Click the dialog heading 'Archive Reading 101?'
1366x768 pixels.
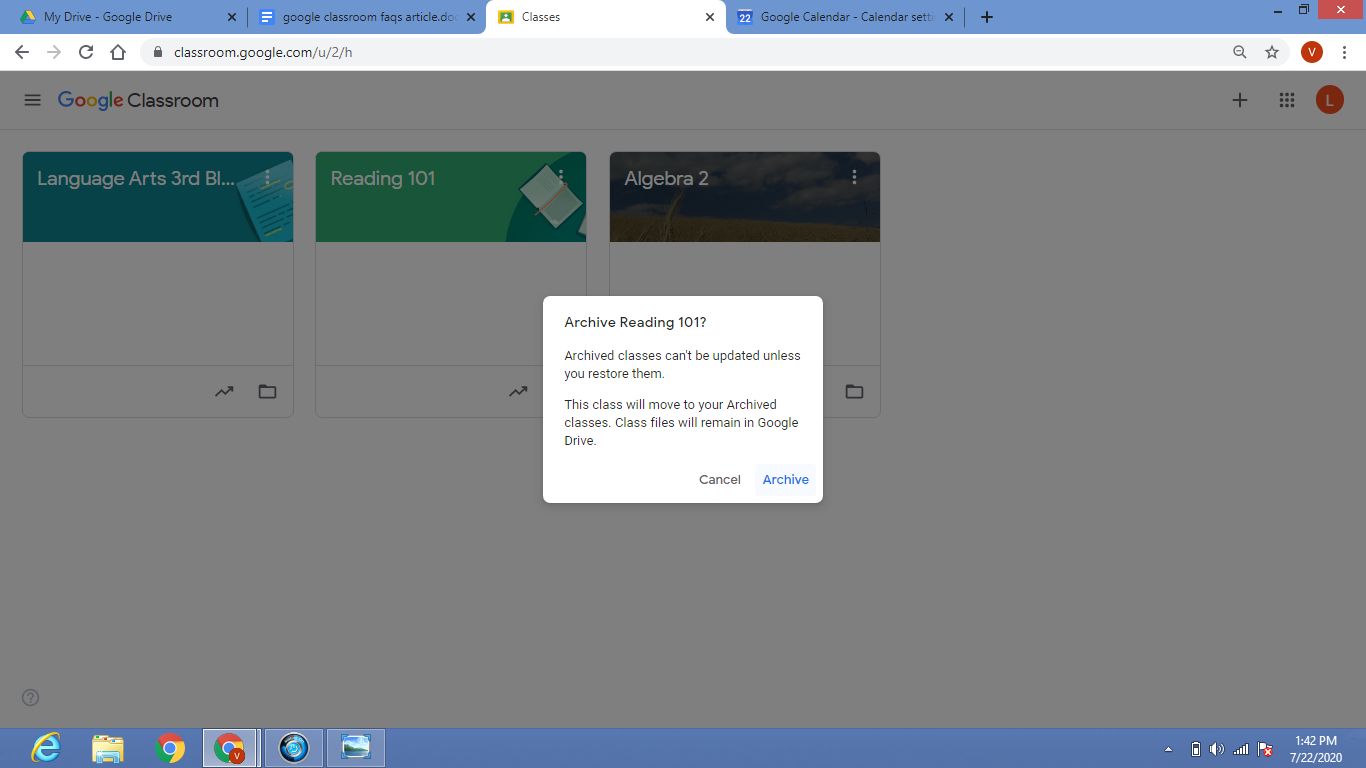635,322
